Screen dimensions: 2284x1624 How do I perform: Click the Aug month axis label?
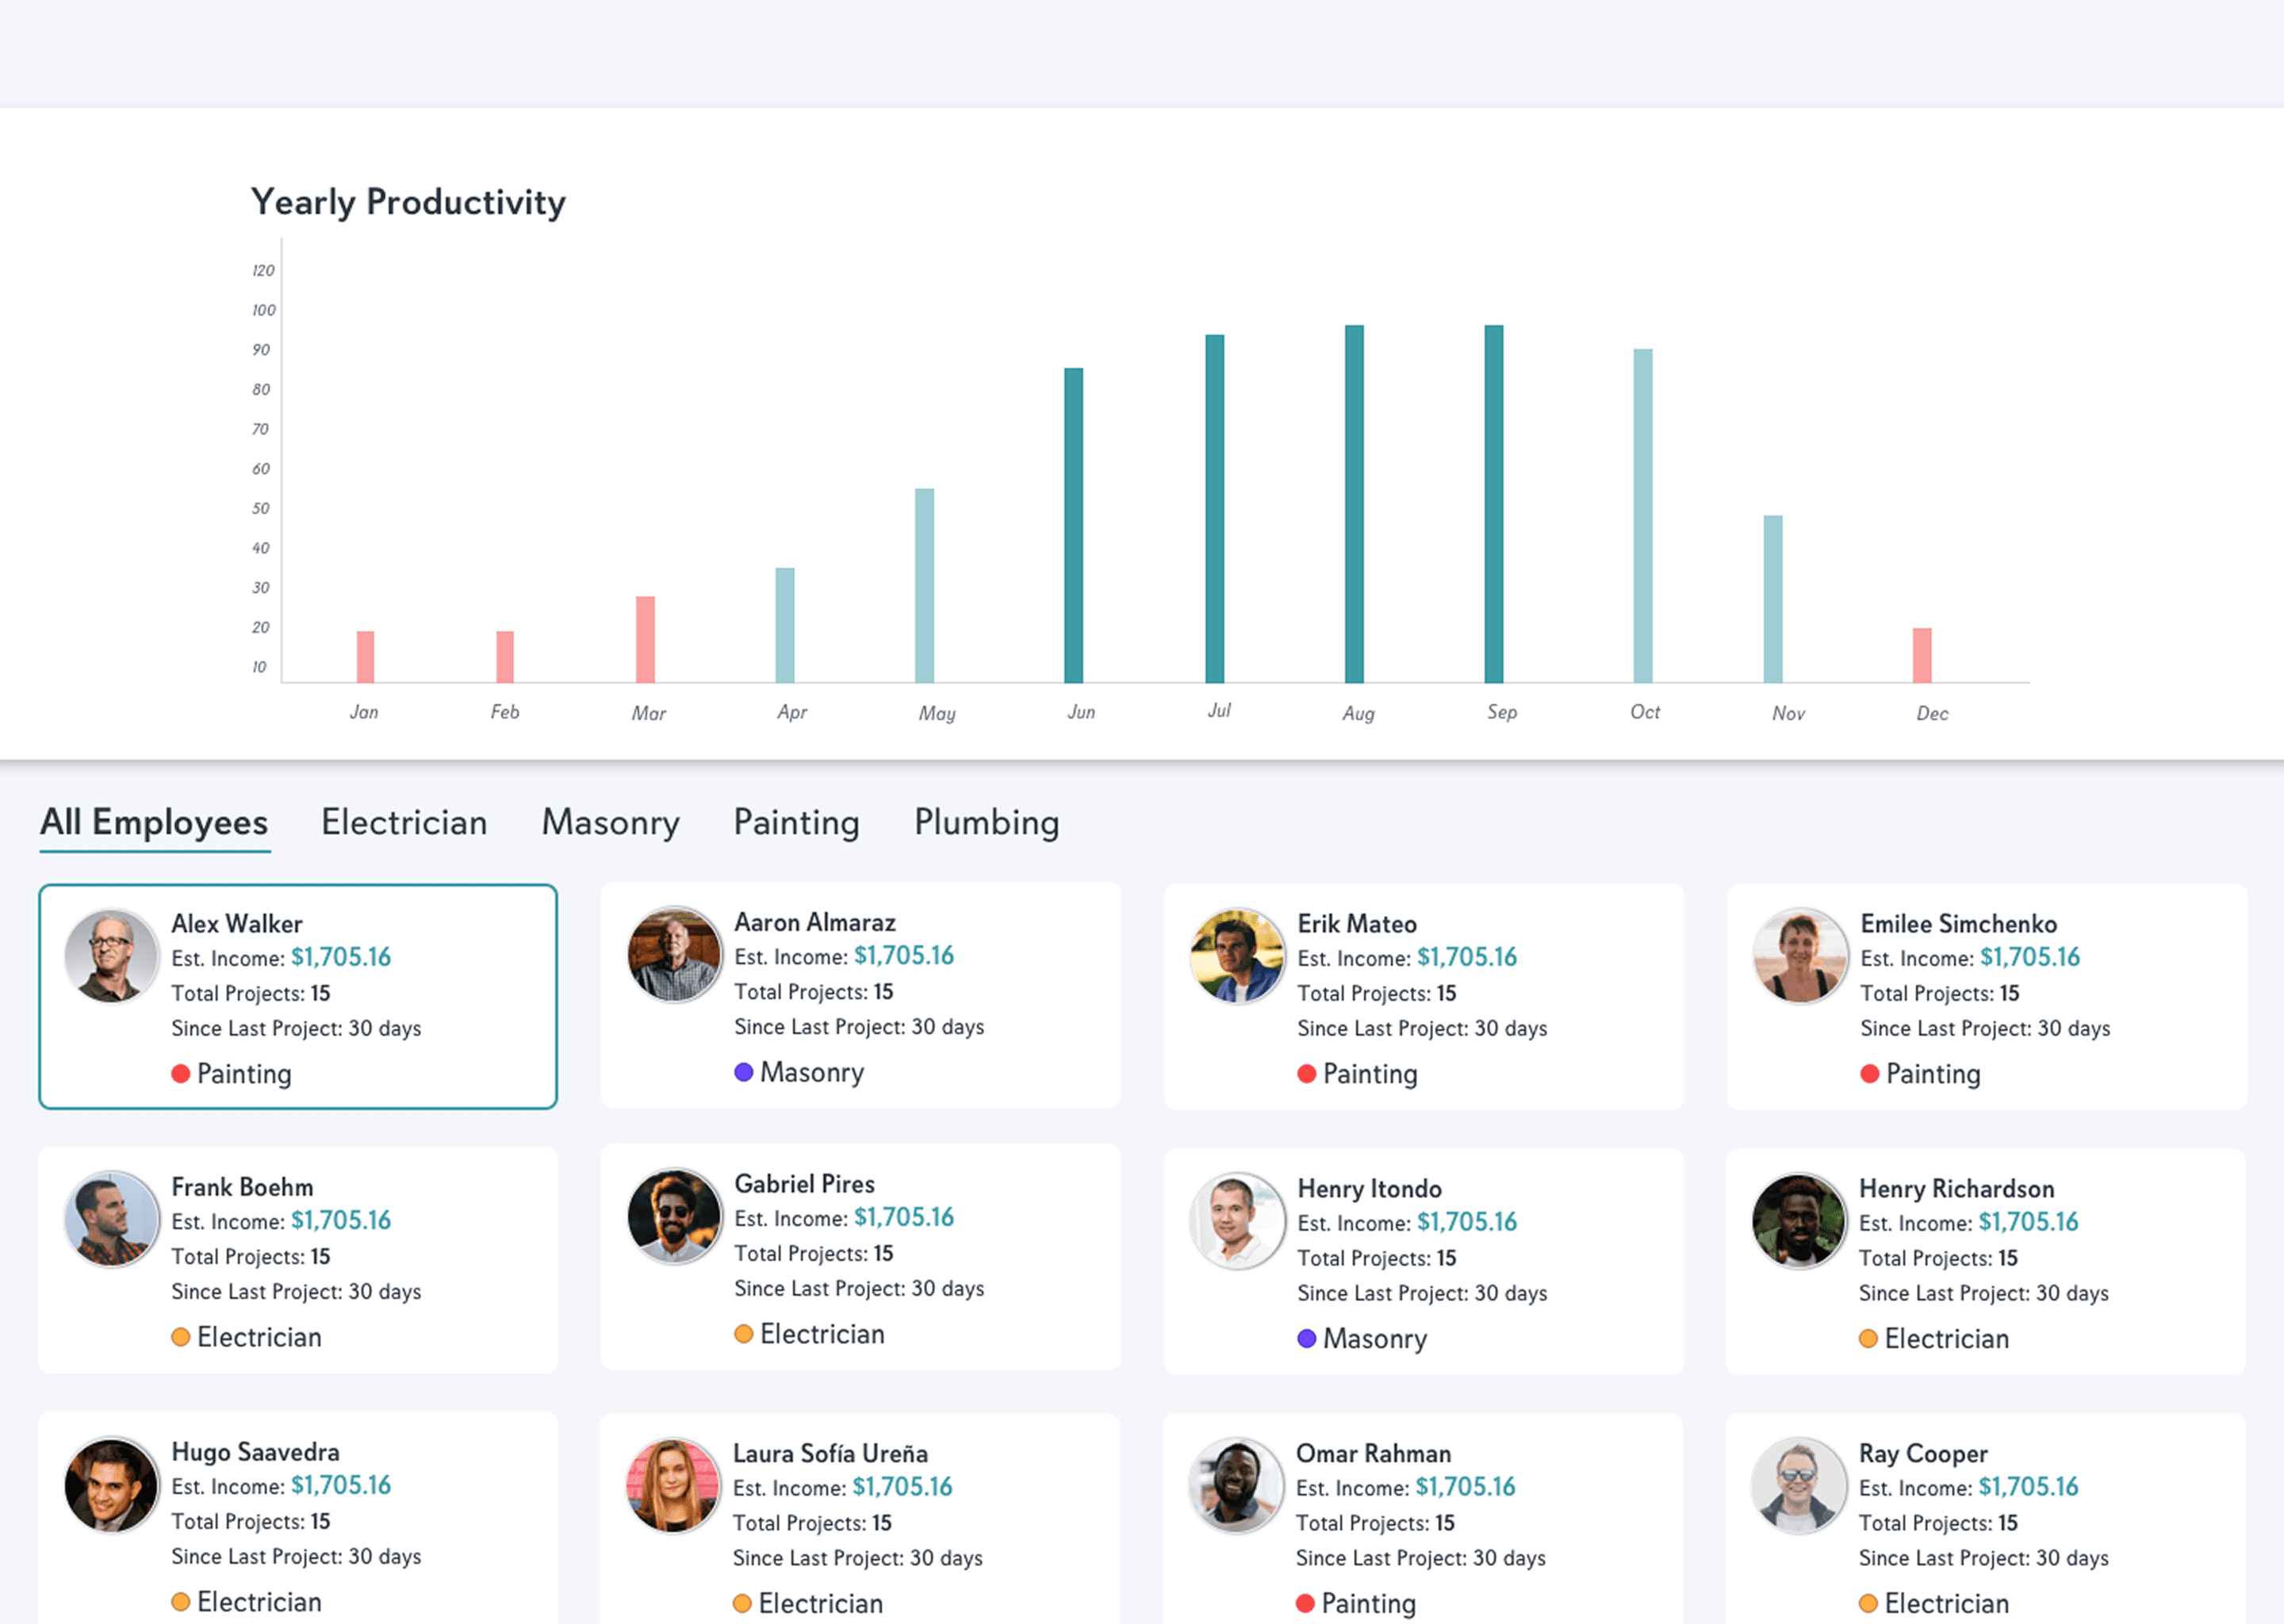pos(1358,713)
